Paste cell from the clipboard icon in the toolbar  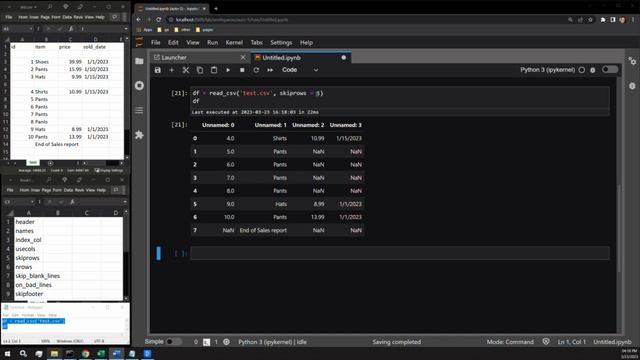pos(214,70)
